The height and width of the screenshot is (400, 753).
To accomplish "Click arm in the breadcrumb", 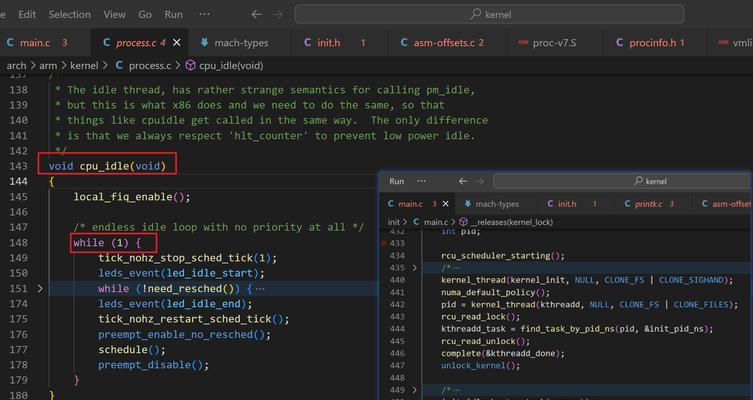I will click(48, 65).
